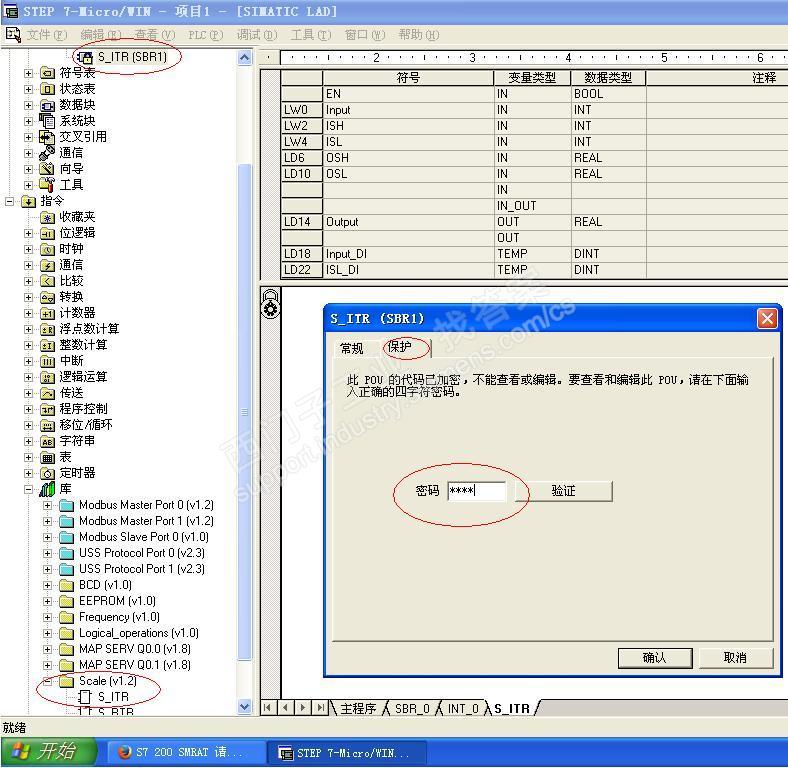Collapse the 指令 instructions tree node

click(x=10, y=202)
